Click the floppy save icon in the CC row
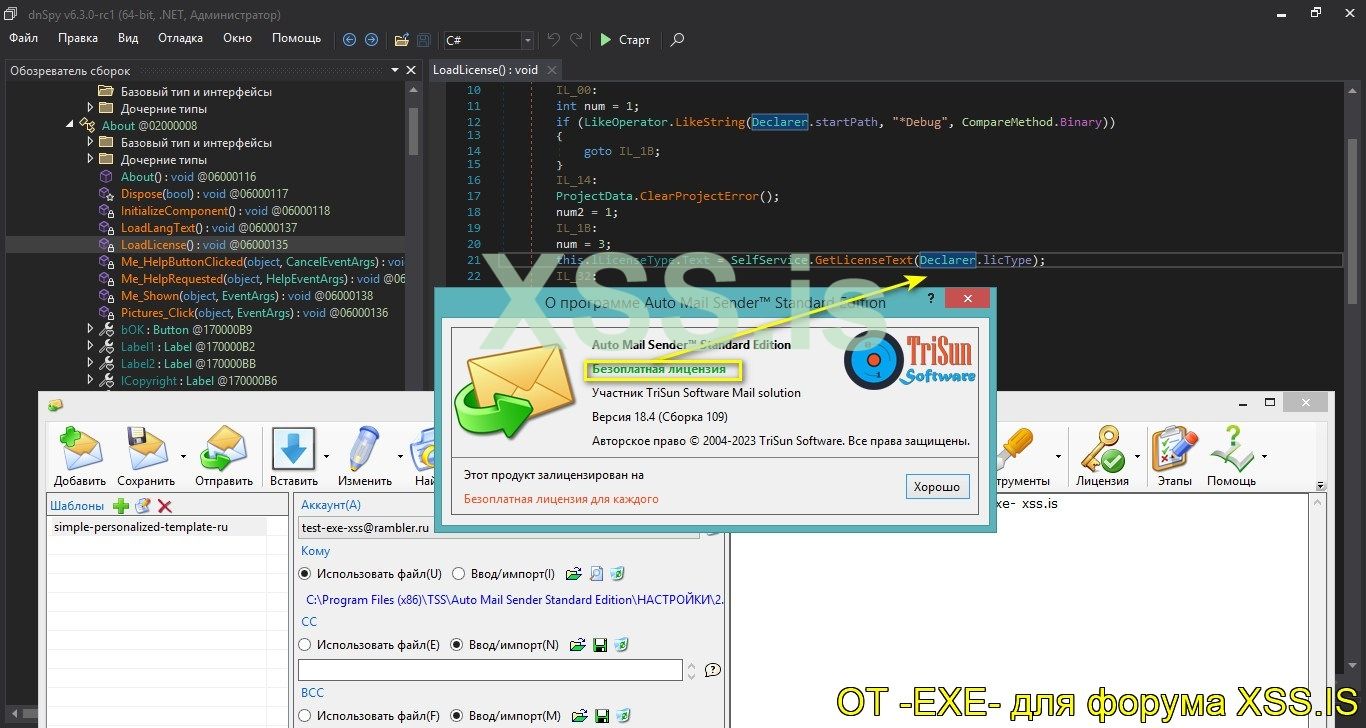This screenshot has width=1366, height=728. point(600,645)
